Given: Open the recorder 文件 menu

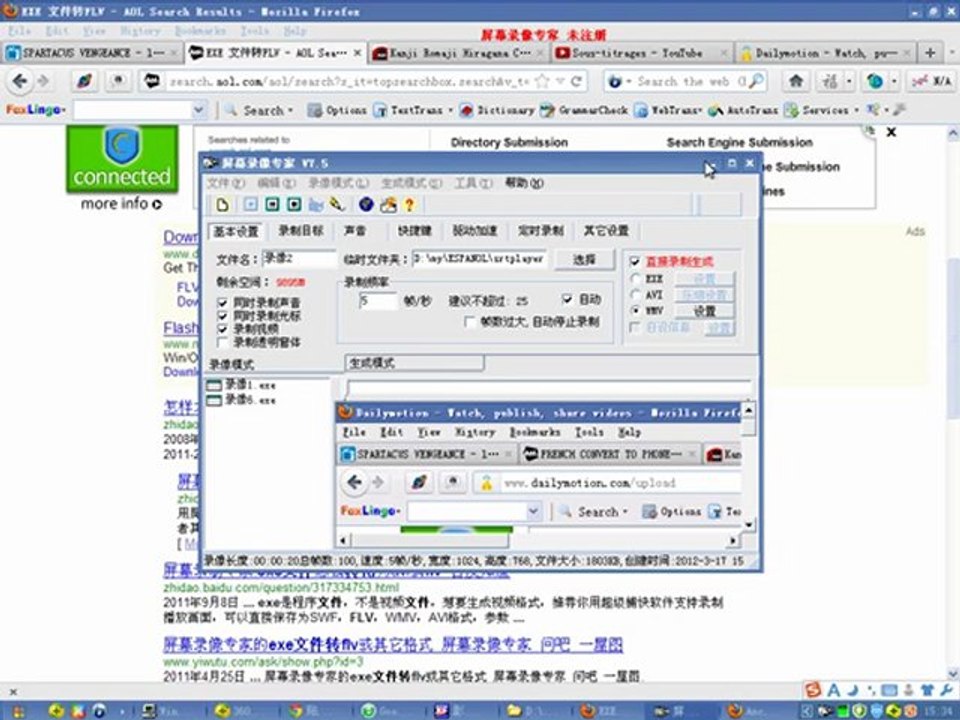Looking at the screenshot, I should [225, 183].
